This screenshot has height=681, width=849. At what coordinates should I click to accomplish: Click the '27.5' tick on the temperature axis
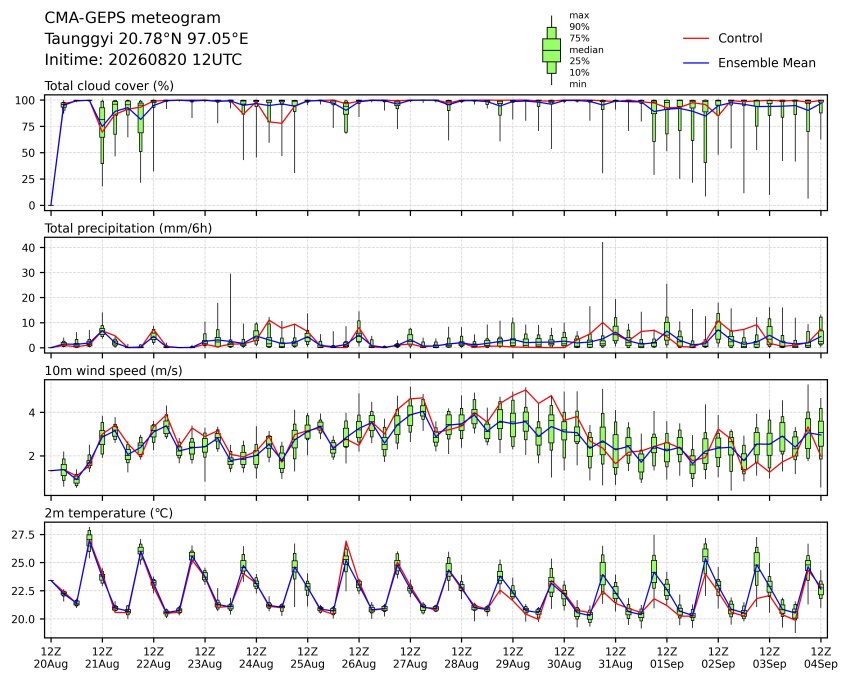[x=23, y=535]
